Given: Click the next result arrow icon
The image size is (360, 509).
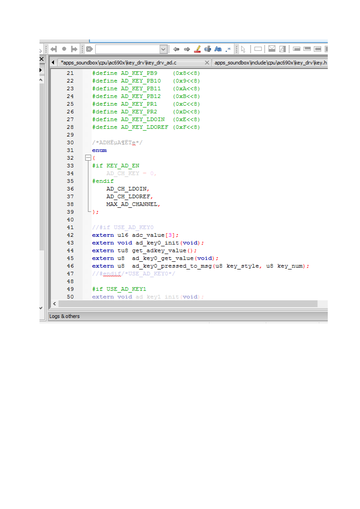Looking at the screenshot, I should [187, 49].
